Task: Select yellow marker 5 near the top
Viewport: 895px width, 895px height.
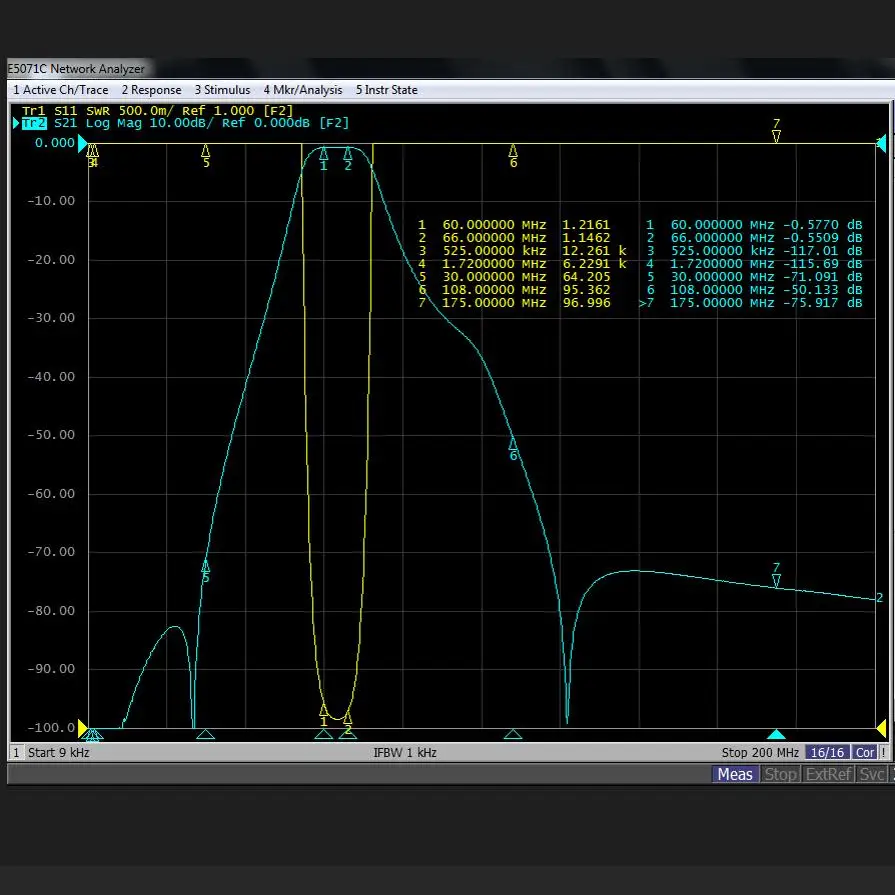Action: (206, 150)
